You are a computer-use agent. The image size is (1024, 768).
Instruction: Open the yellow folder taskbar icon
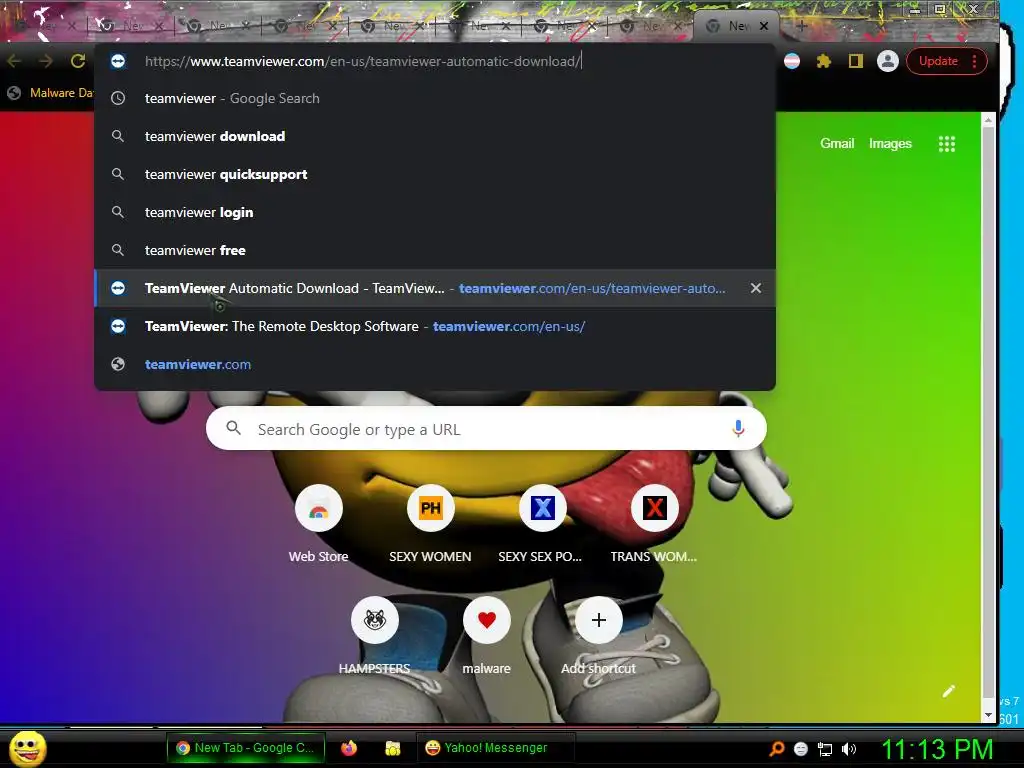(x=392, y=748)
